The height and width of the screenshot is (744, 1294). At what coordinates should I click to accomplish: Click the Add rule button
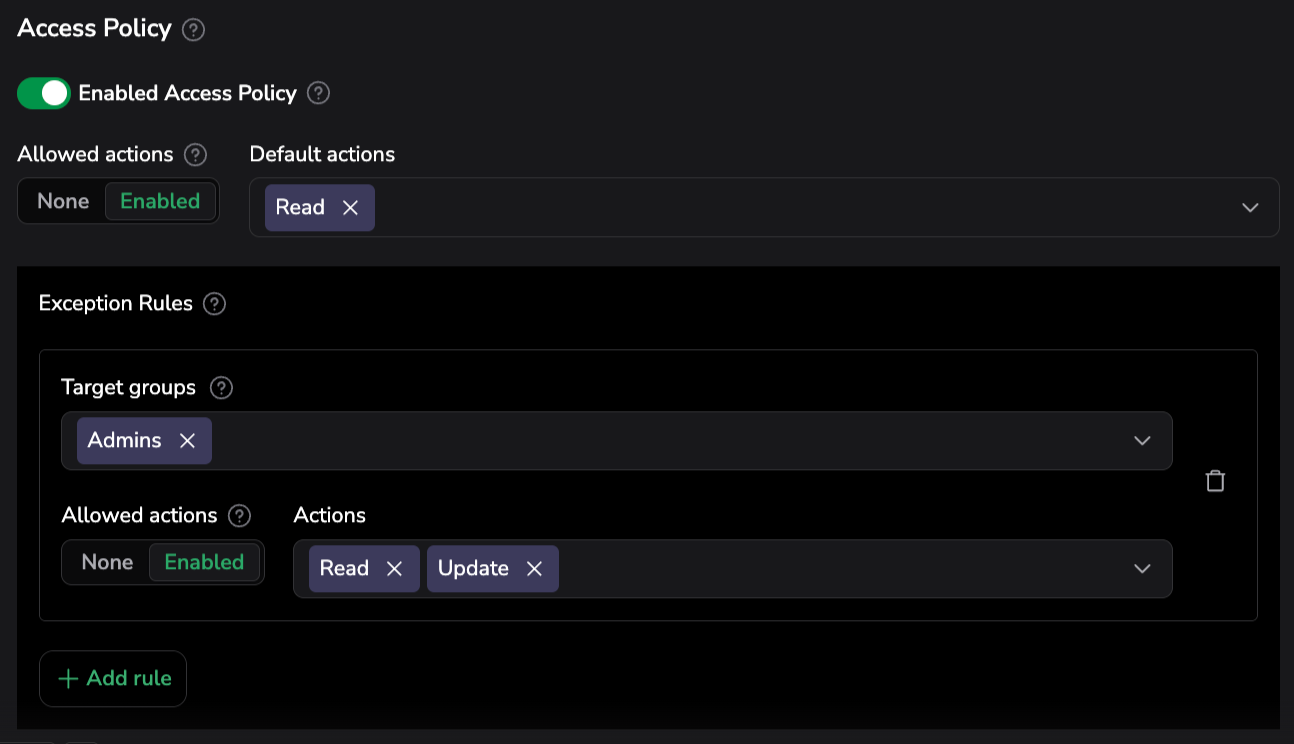[x=113, y=679]
